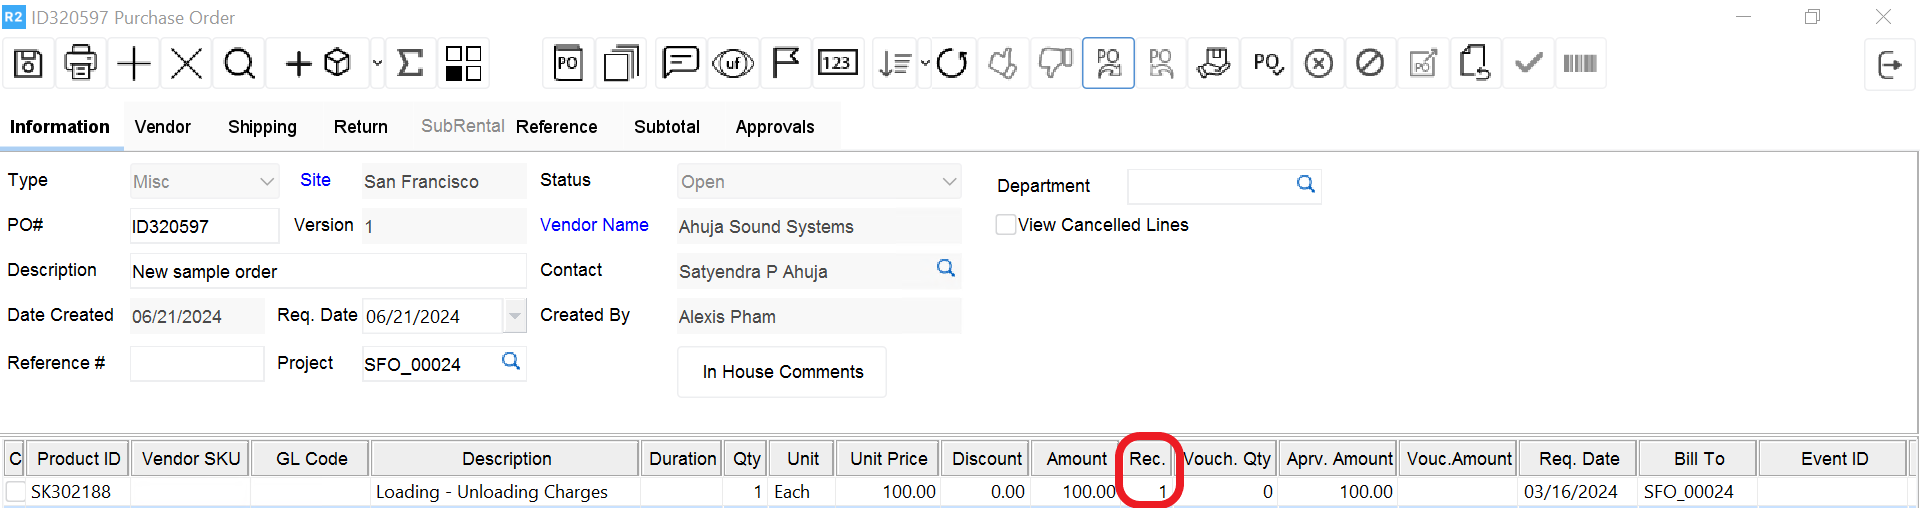Screen dimensions: 1920x508
Task: Click the Print icon in toolbar
Action: point(80,64)
